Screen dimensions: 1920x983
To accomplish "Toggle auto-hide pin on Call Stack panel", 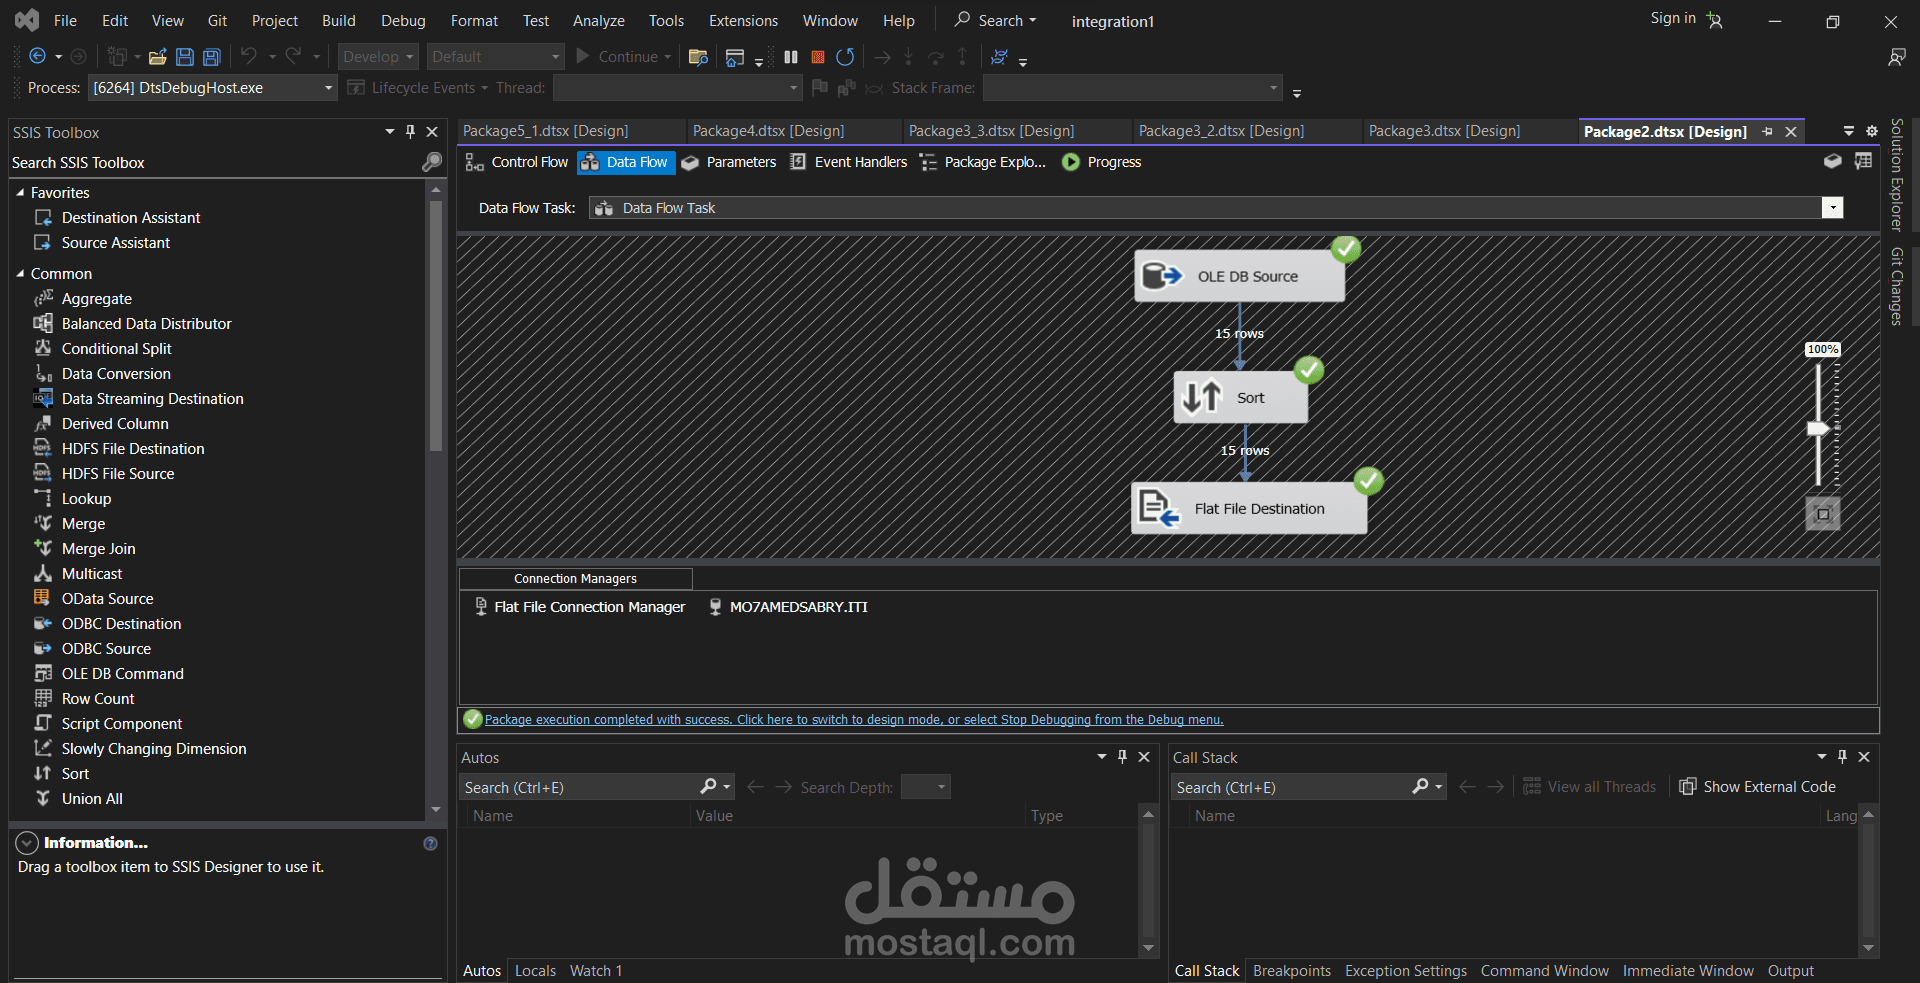I will (1842, 757).
